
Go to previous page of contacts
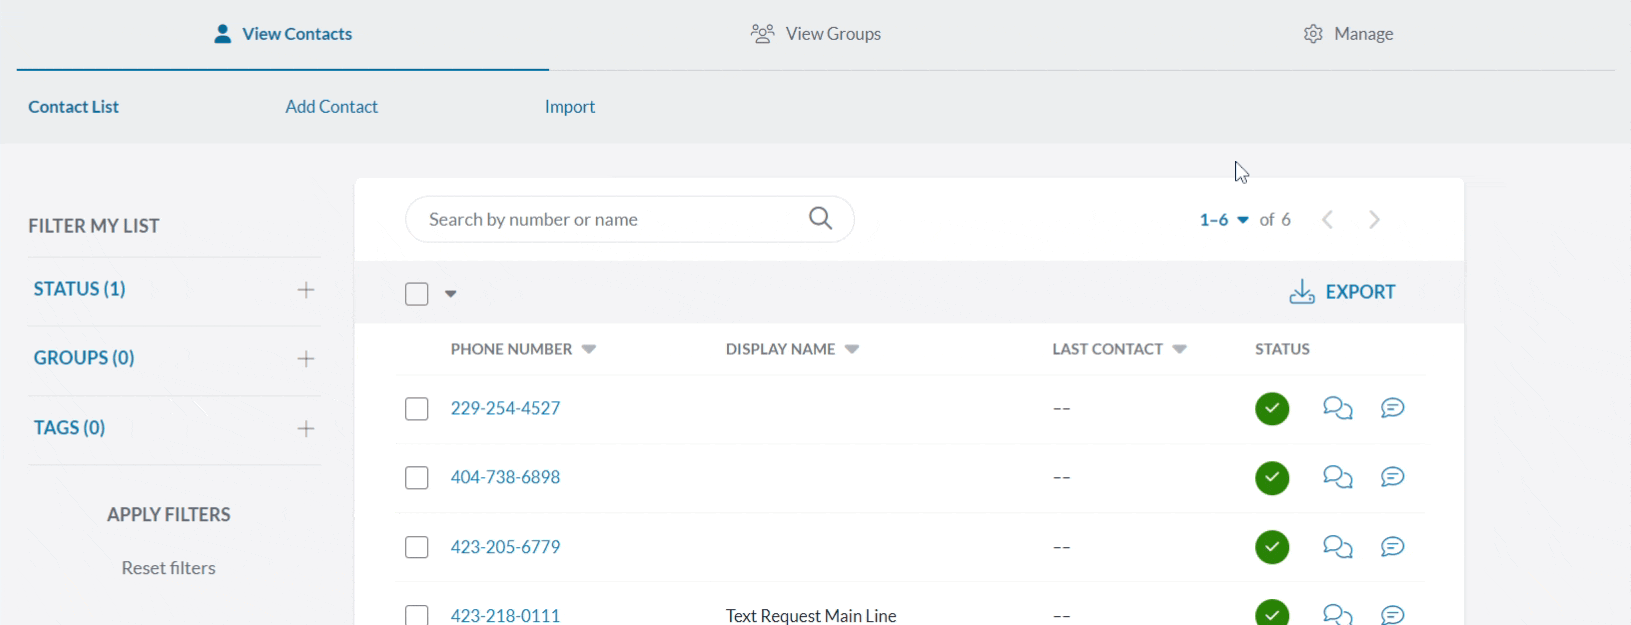point(1327,220)
